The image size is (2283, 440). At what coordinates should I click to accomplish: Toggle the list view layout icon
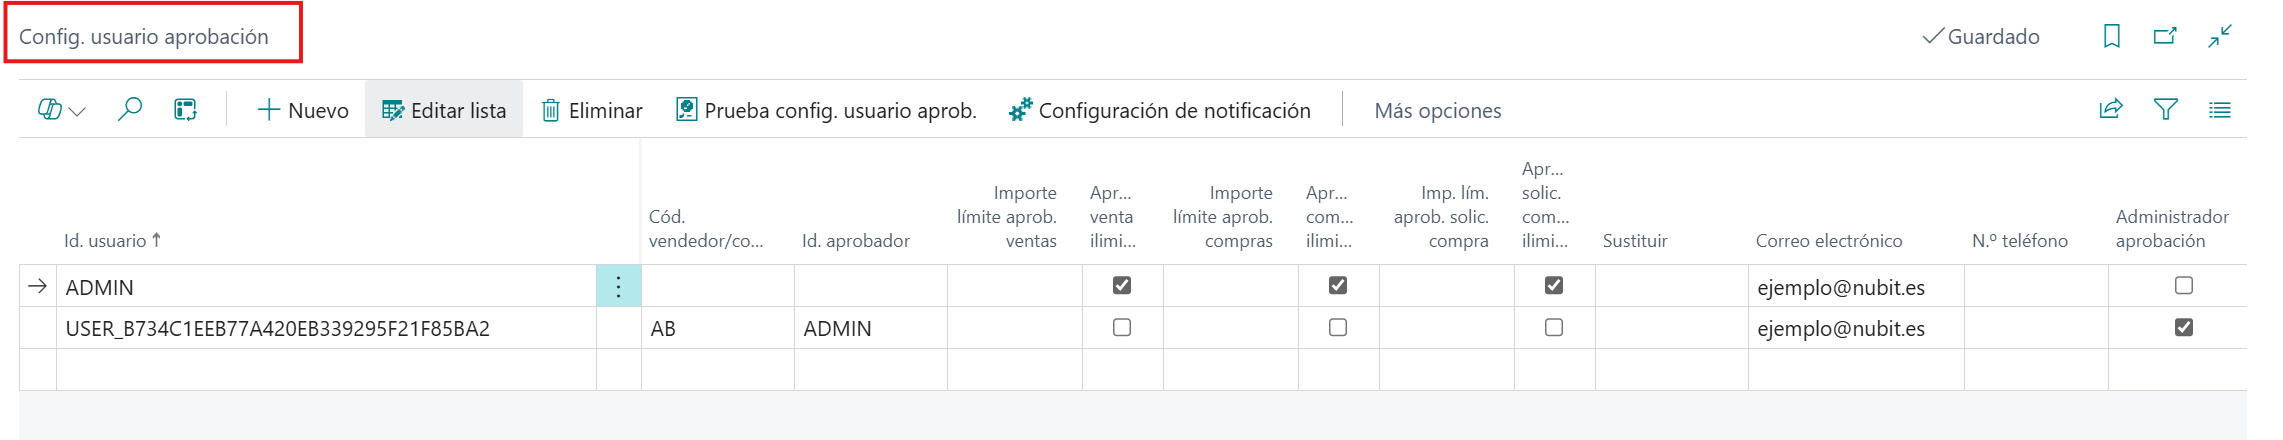click(x=2219, y=110)
